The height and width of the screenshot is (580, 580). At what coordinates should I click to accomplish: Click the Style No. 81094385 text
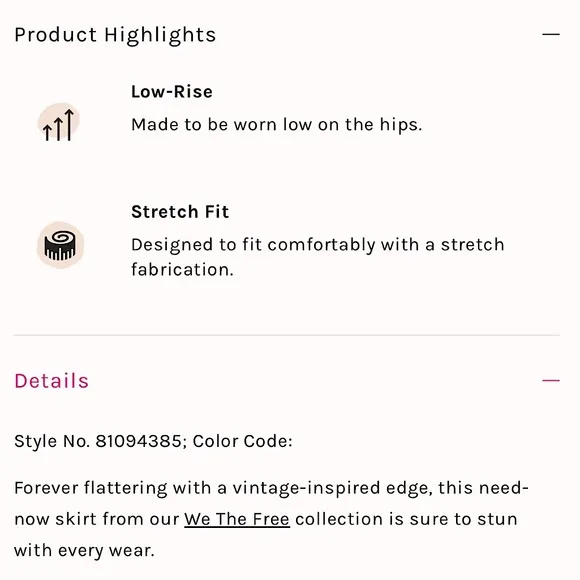(x=100, y=441)
